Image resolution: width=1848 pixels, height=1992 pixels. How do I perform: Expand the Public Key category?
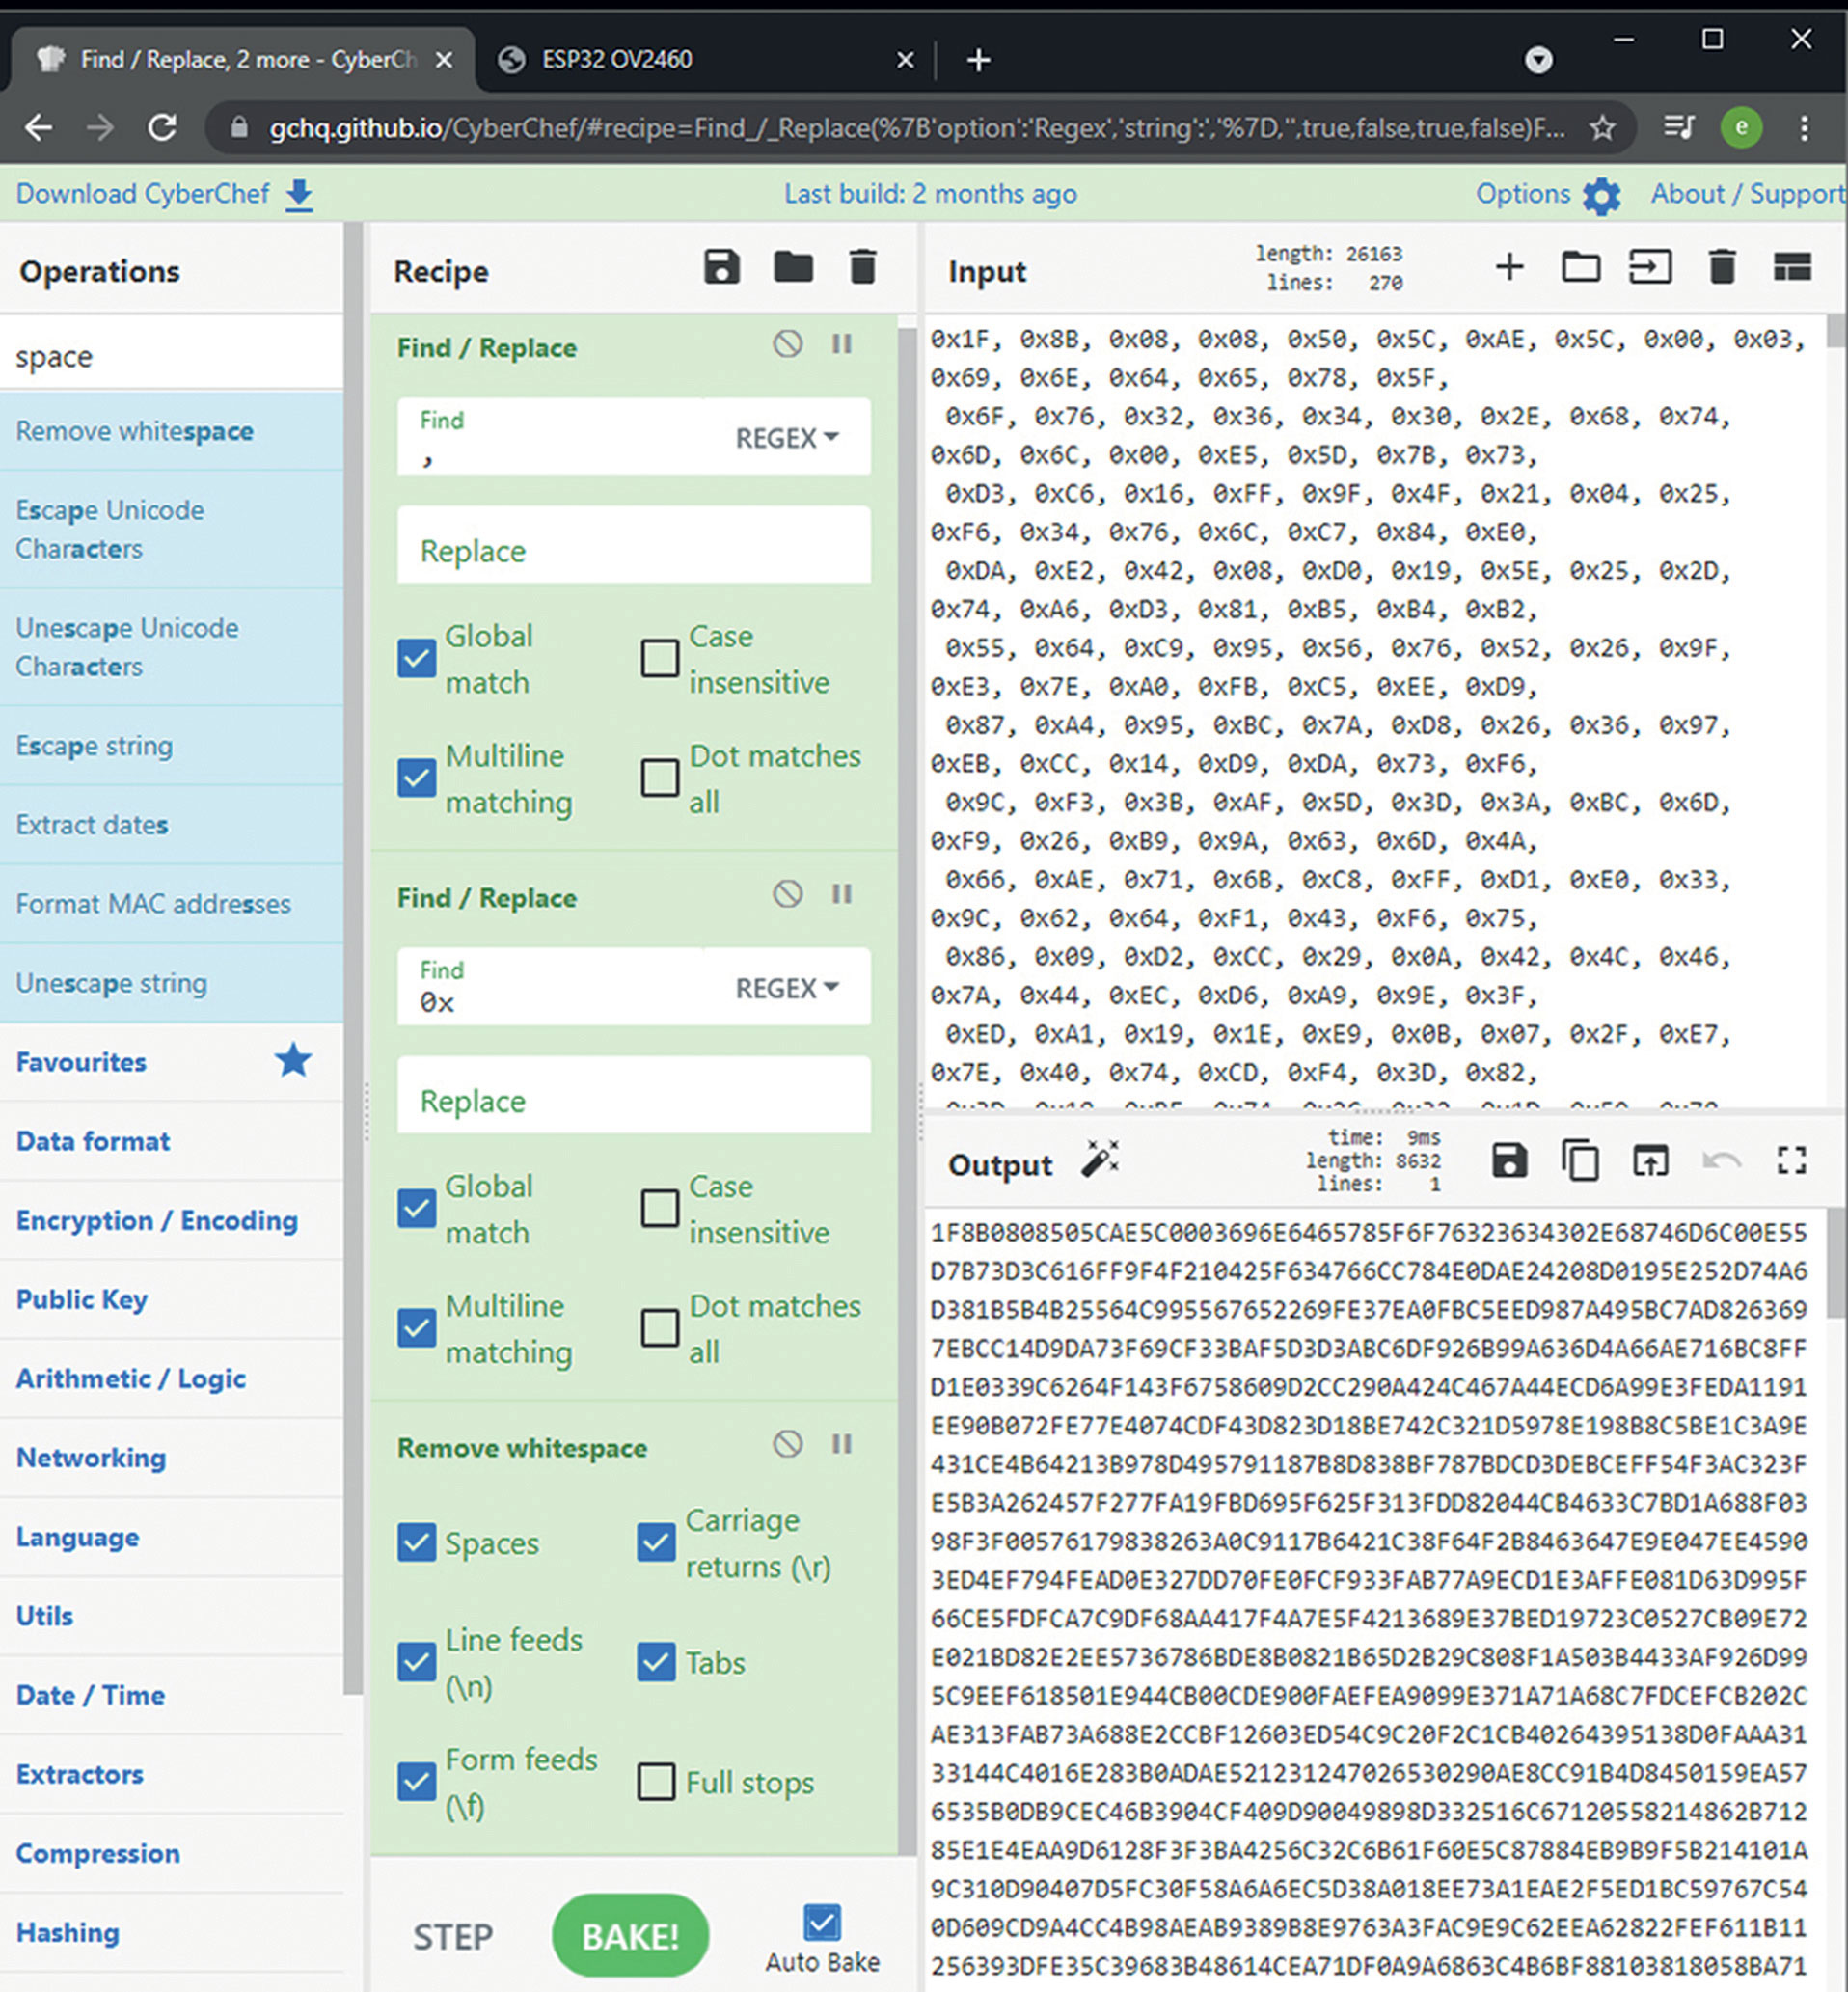(x=171, y=1299)
